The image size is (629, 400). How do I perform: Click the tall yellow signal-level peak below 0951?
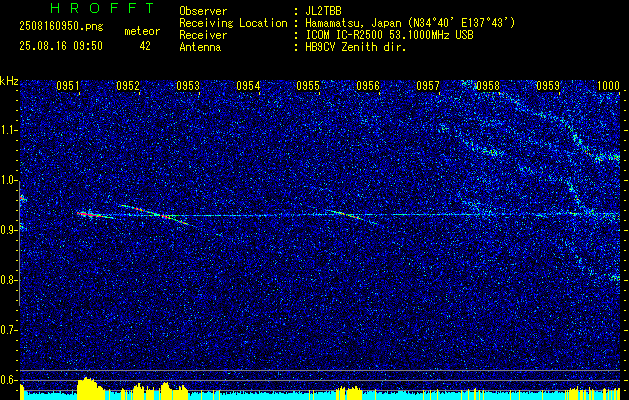point(89,388)
